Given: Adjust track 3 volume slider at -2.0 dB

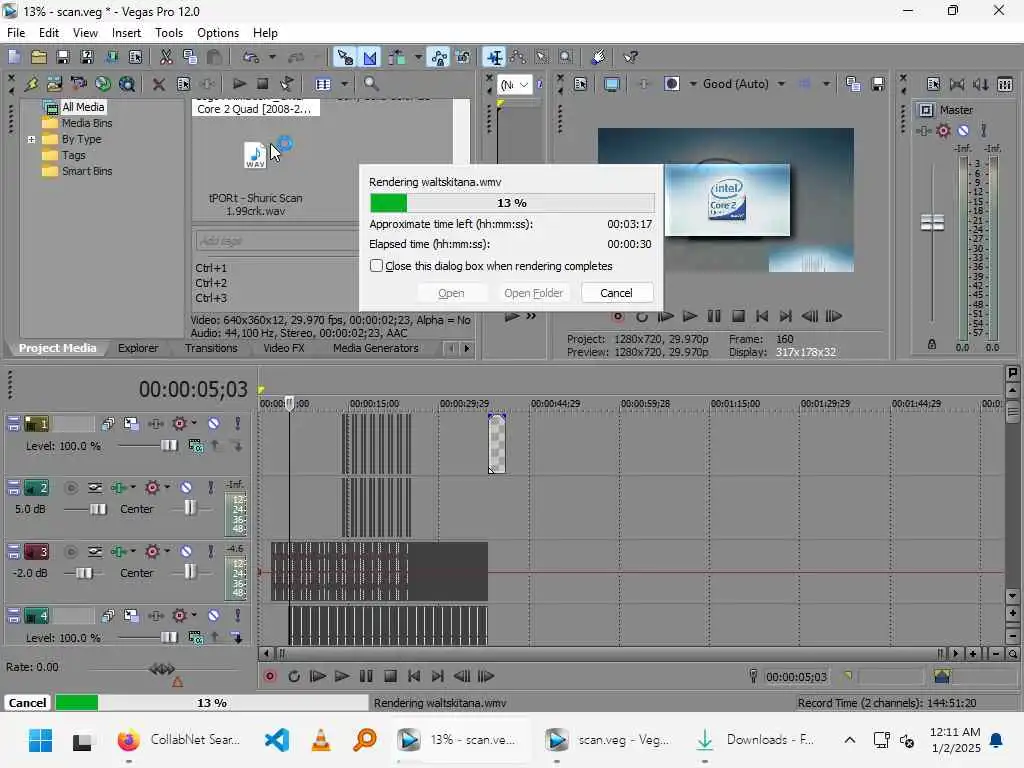Looking at the screenshot, I should [x=84, y=573].
